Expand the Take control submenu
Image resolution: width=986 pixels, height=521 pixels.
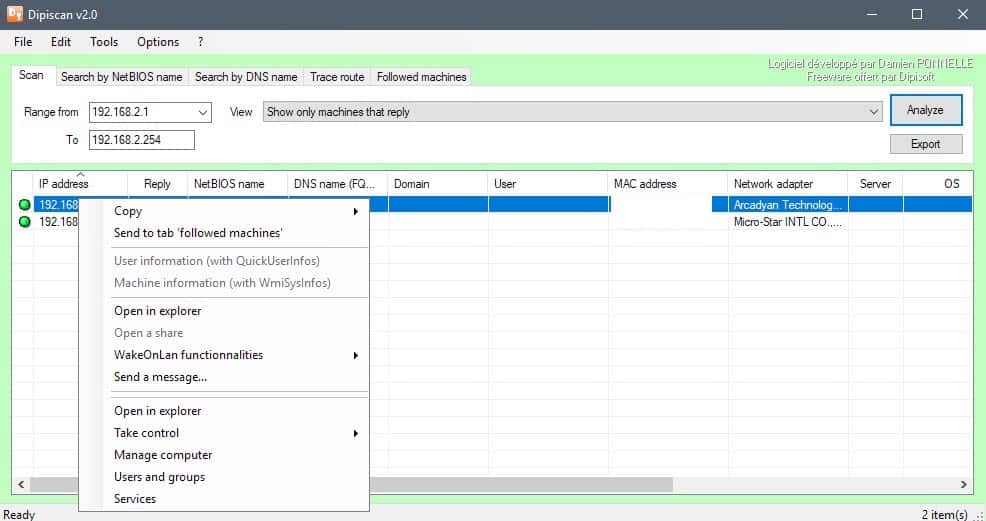(355, 433)
